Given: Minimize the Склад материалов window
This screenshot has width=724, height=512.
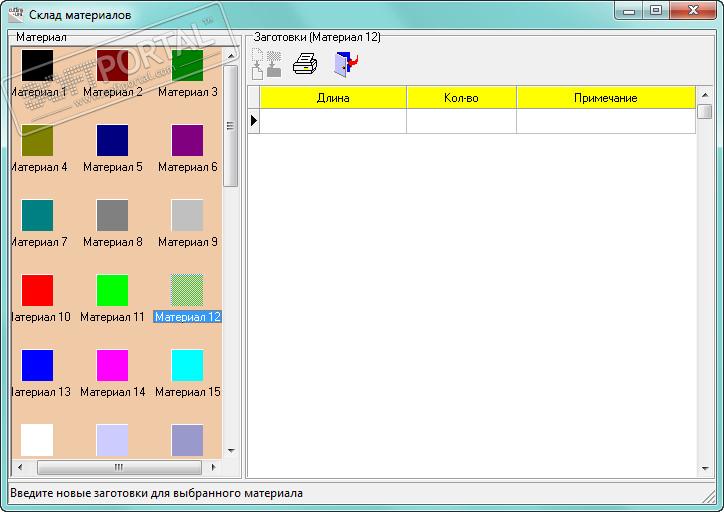Looking at the screenshot, I should tap(629, 11).
